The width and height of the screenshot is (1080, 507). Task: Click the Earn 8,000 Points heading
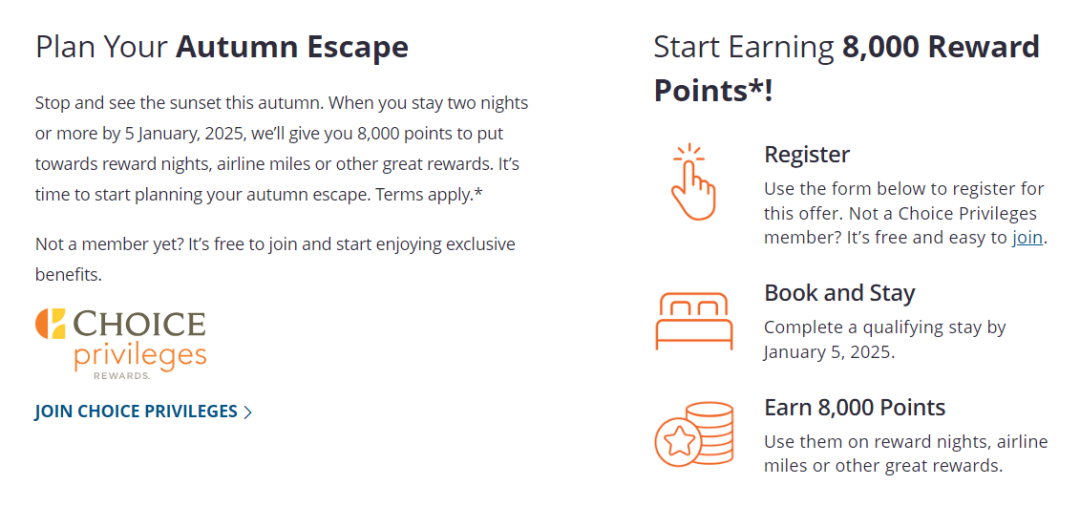point(855,407)
